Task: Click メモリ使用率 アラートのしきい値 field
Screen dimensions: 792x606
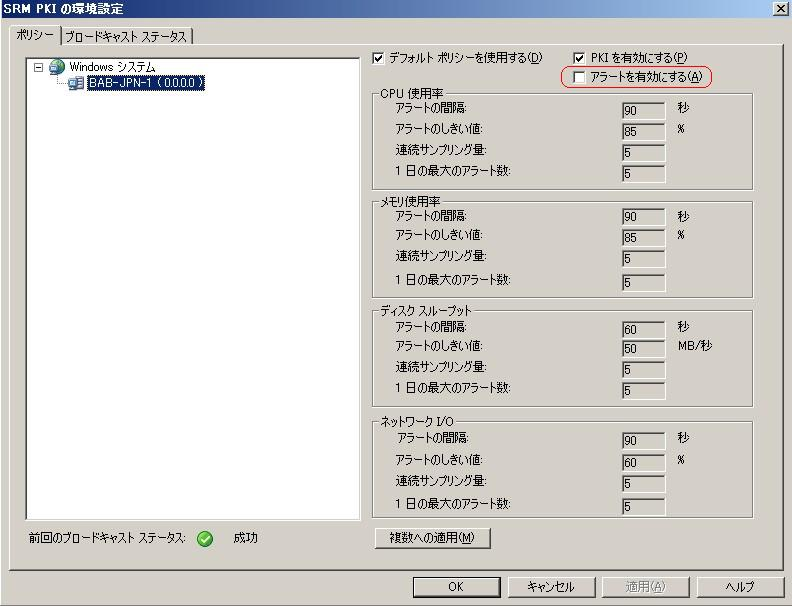Action: pos(644,238)
